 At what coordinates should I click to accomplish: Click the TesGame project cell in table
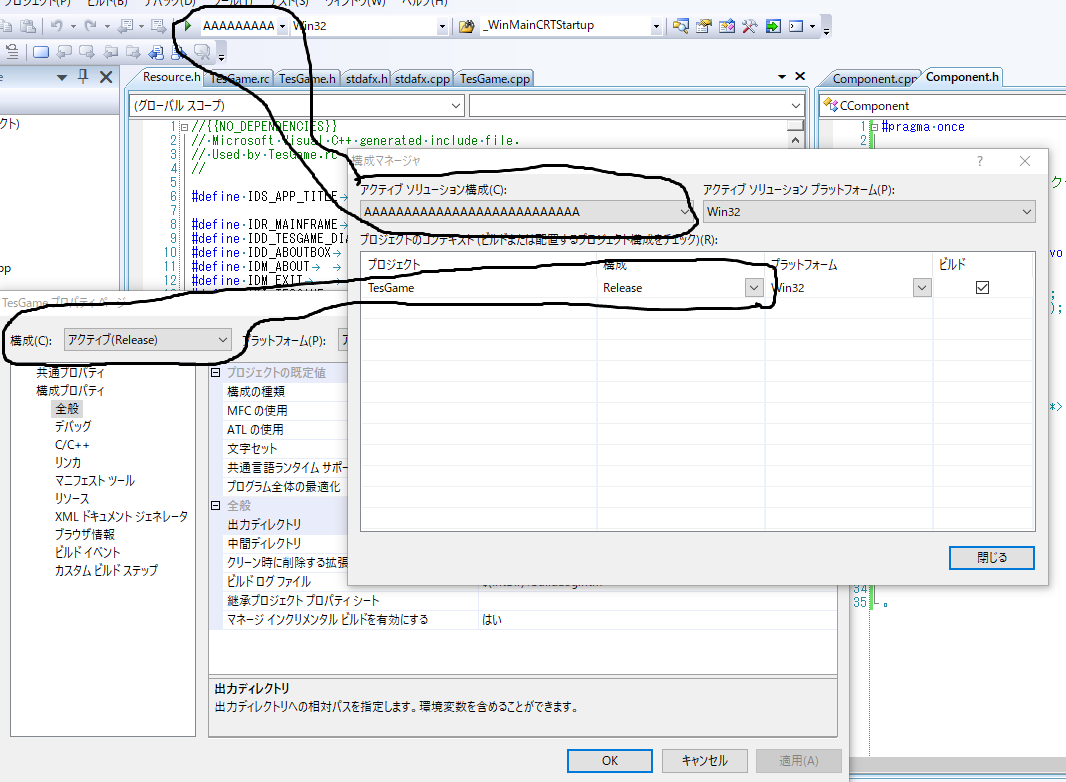479,288
